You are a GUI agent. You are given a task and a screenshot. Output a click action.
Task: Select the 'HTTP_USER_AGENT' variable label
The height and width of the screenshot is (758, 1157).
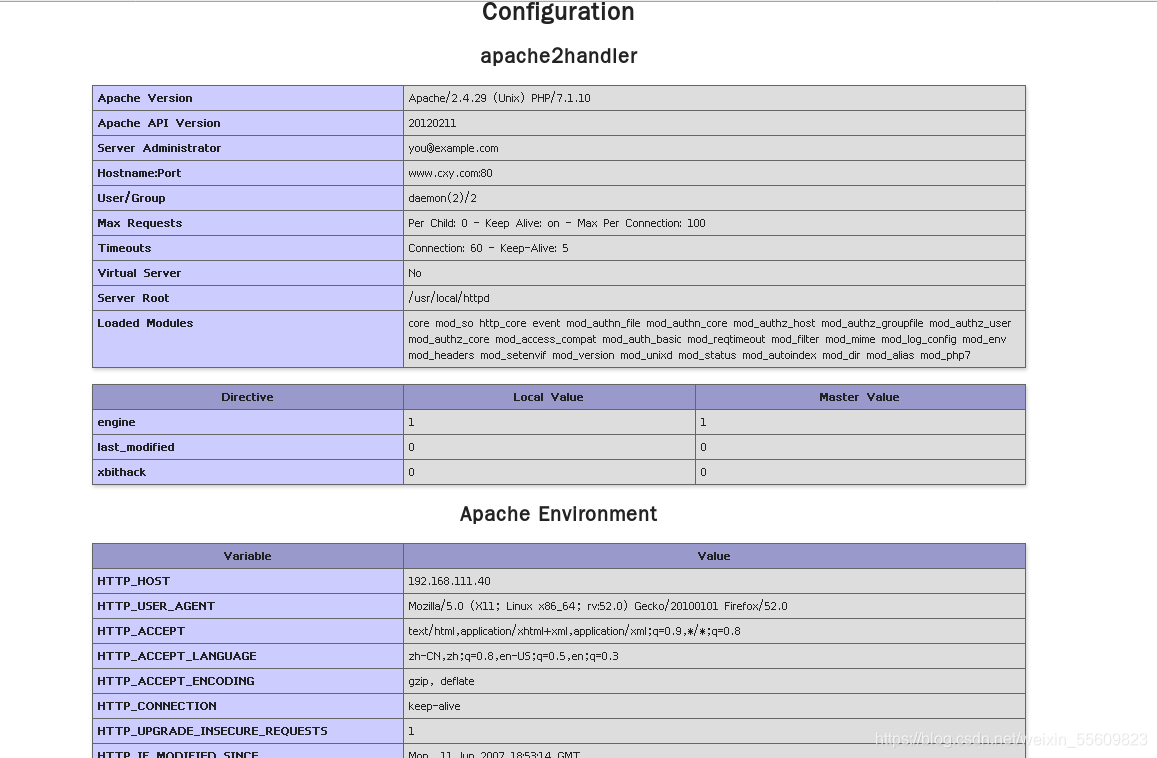point(156,607)
